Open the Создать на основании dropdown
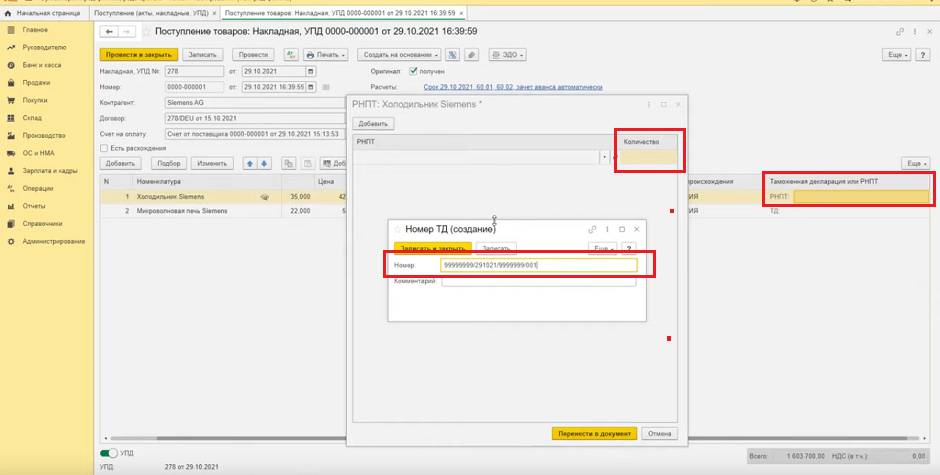 (396, 54)
